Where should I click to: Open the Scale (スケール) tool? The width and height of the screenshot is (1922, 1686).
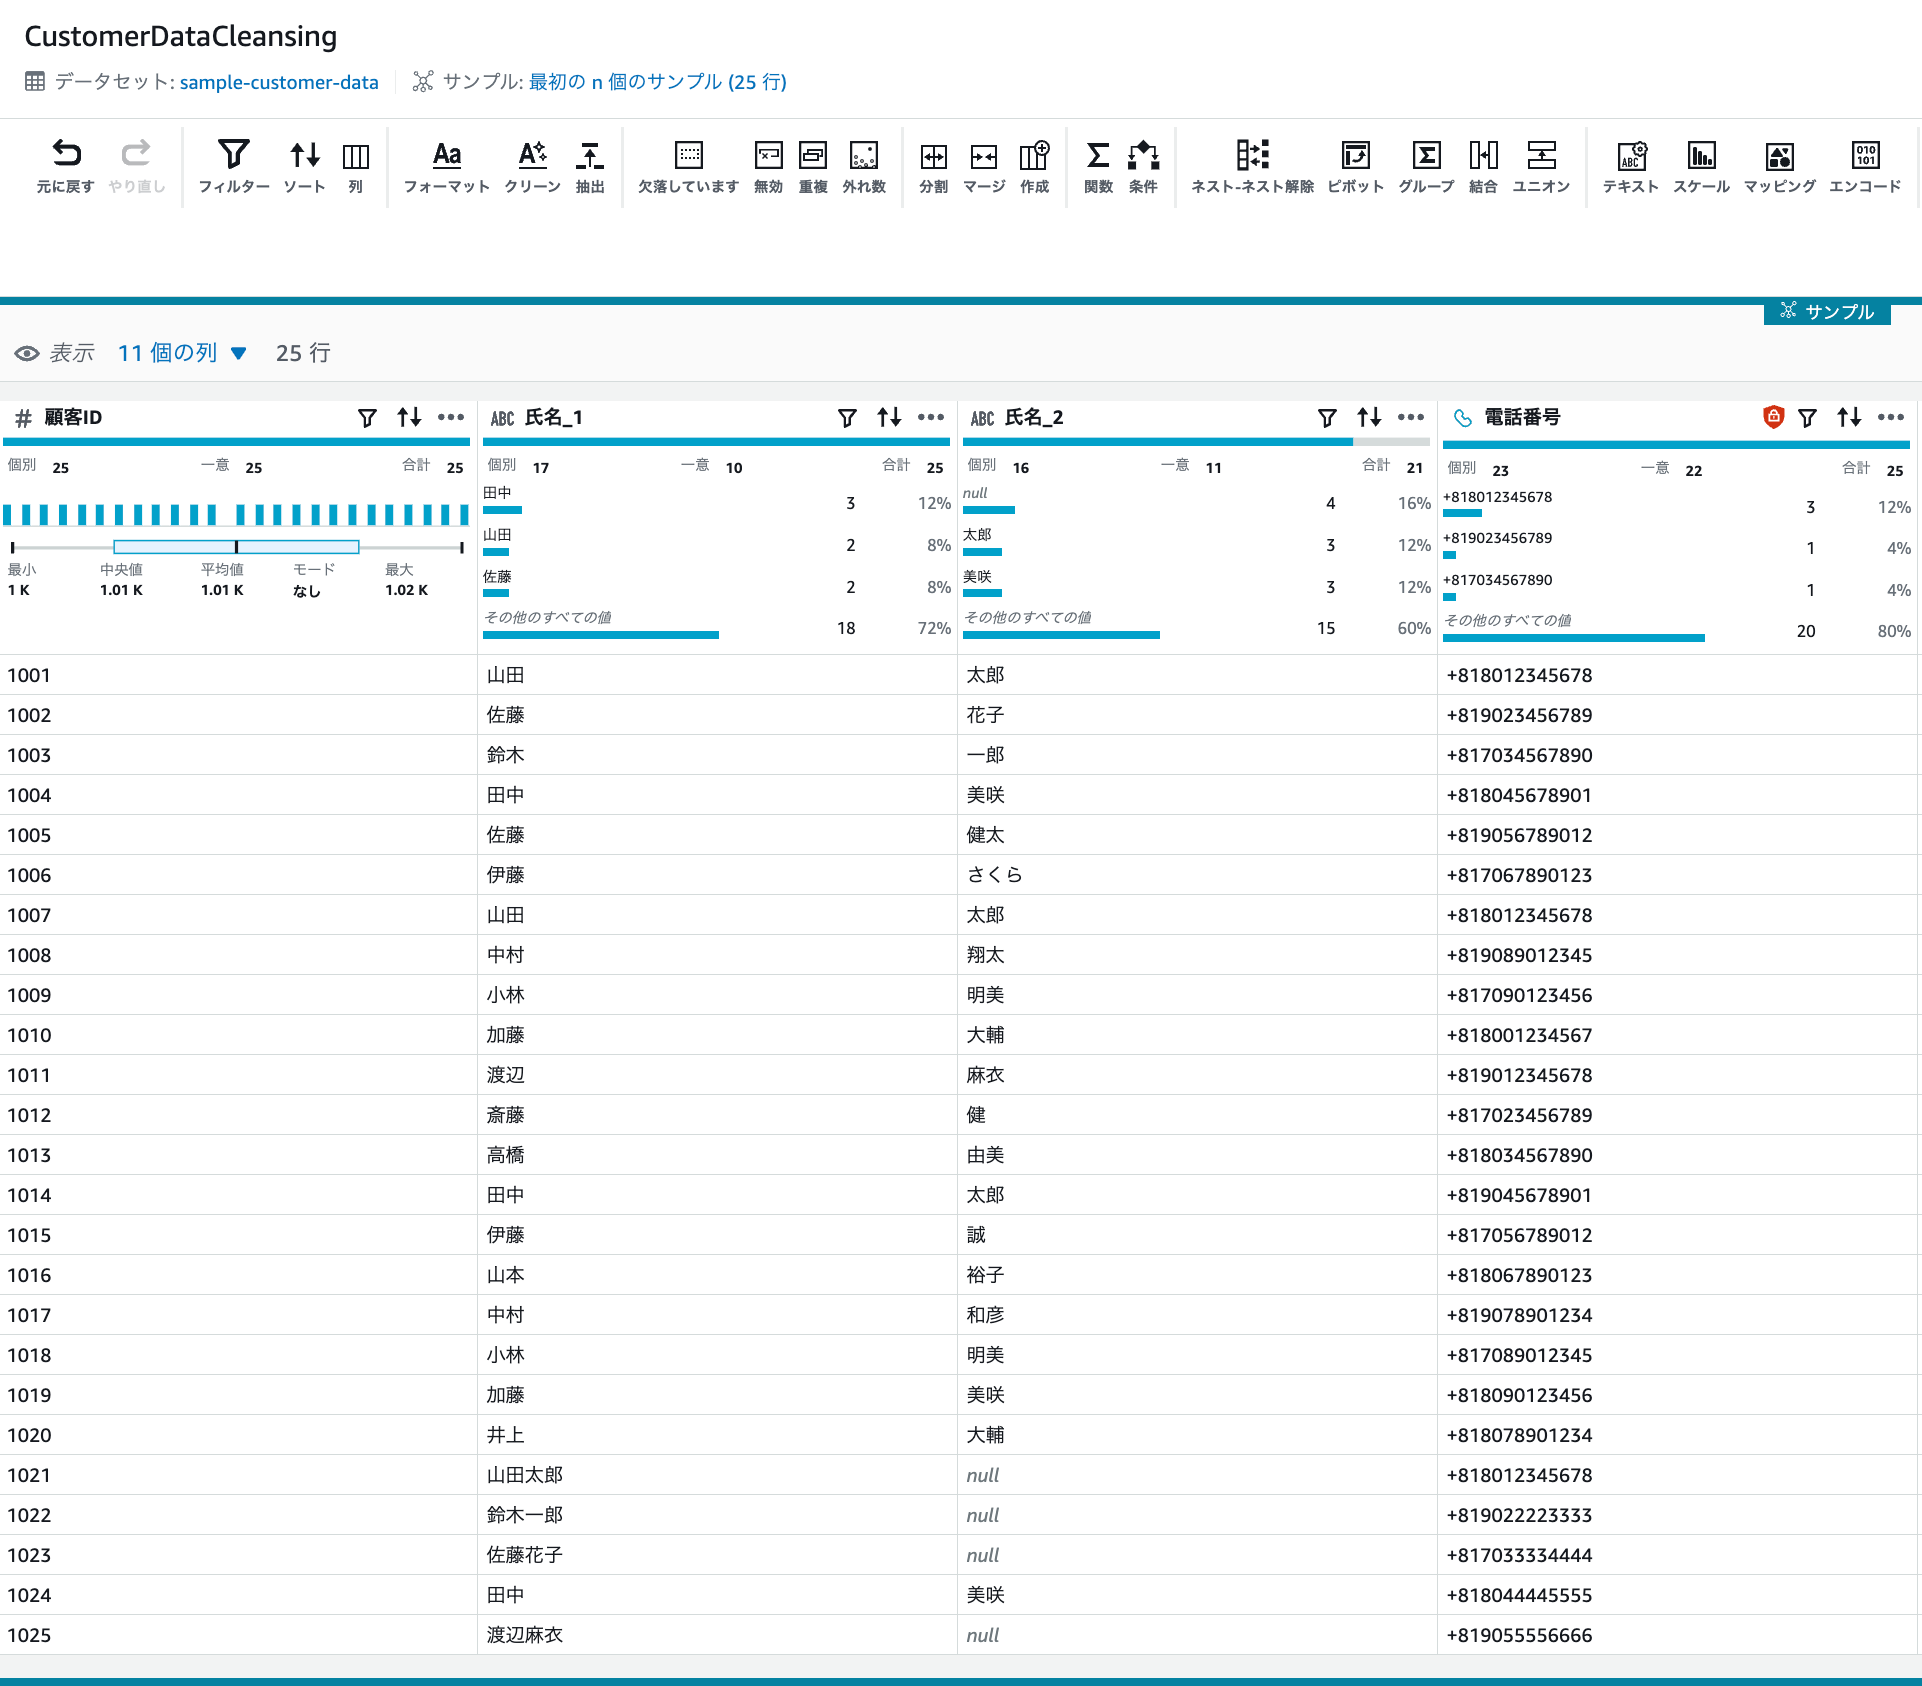(x=1701, y=165)
